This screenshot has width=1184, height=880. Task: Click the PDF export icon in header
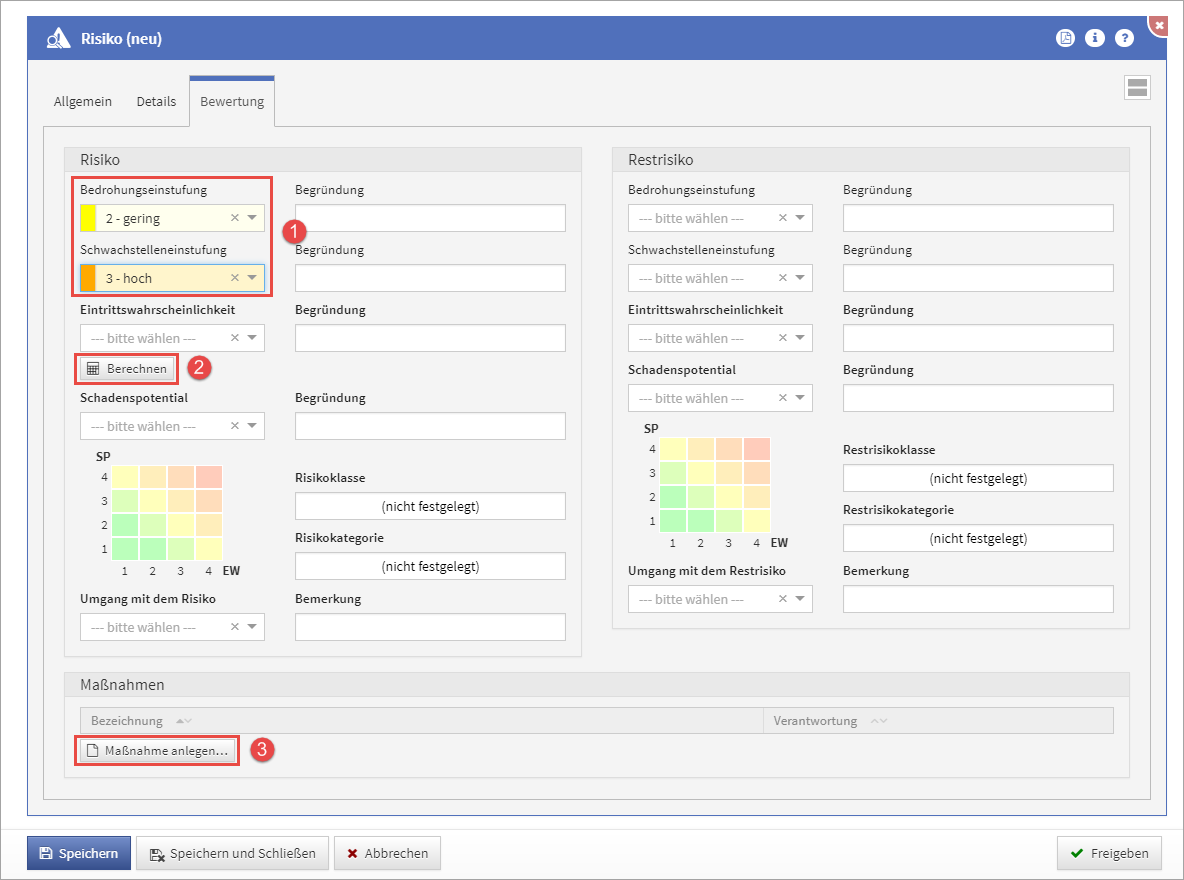click(x=1066, y=38)
